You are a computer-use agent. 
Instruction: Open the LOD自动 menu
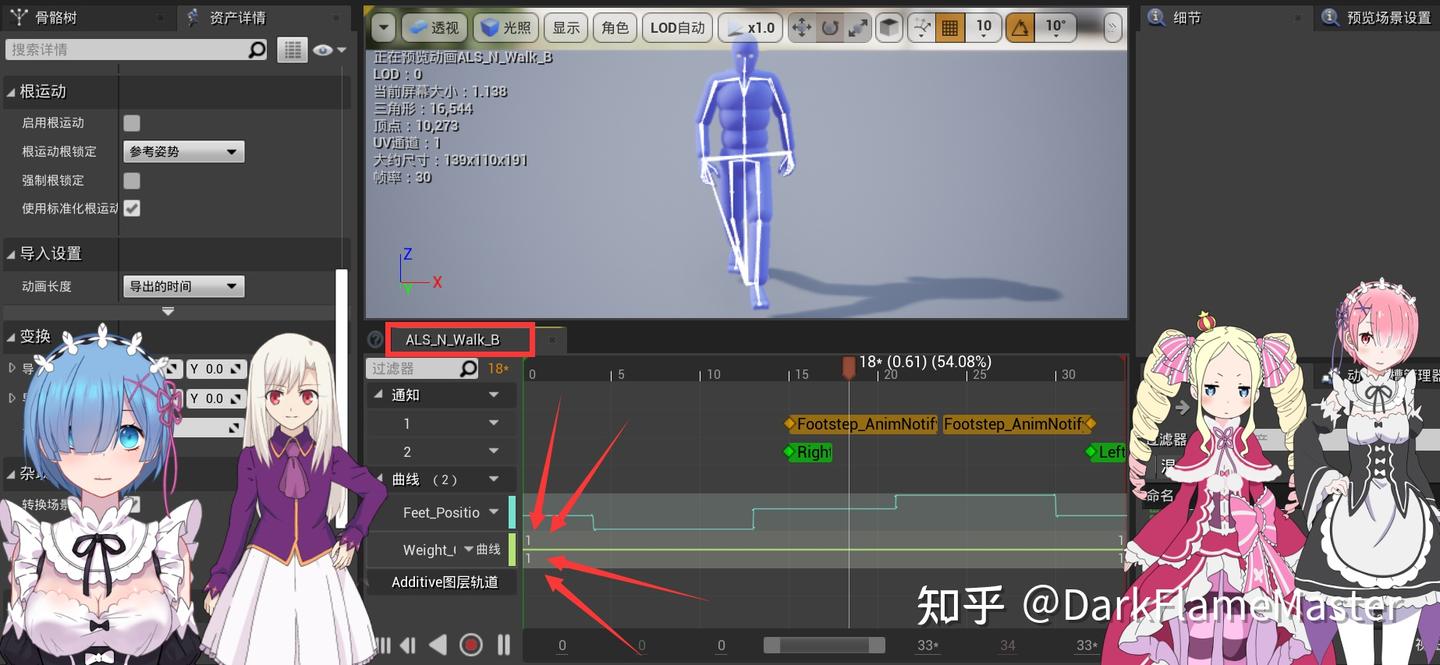coord(677,28)
